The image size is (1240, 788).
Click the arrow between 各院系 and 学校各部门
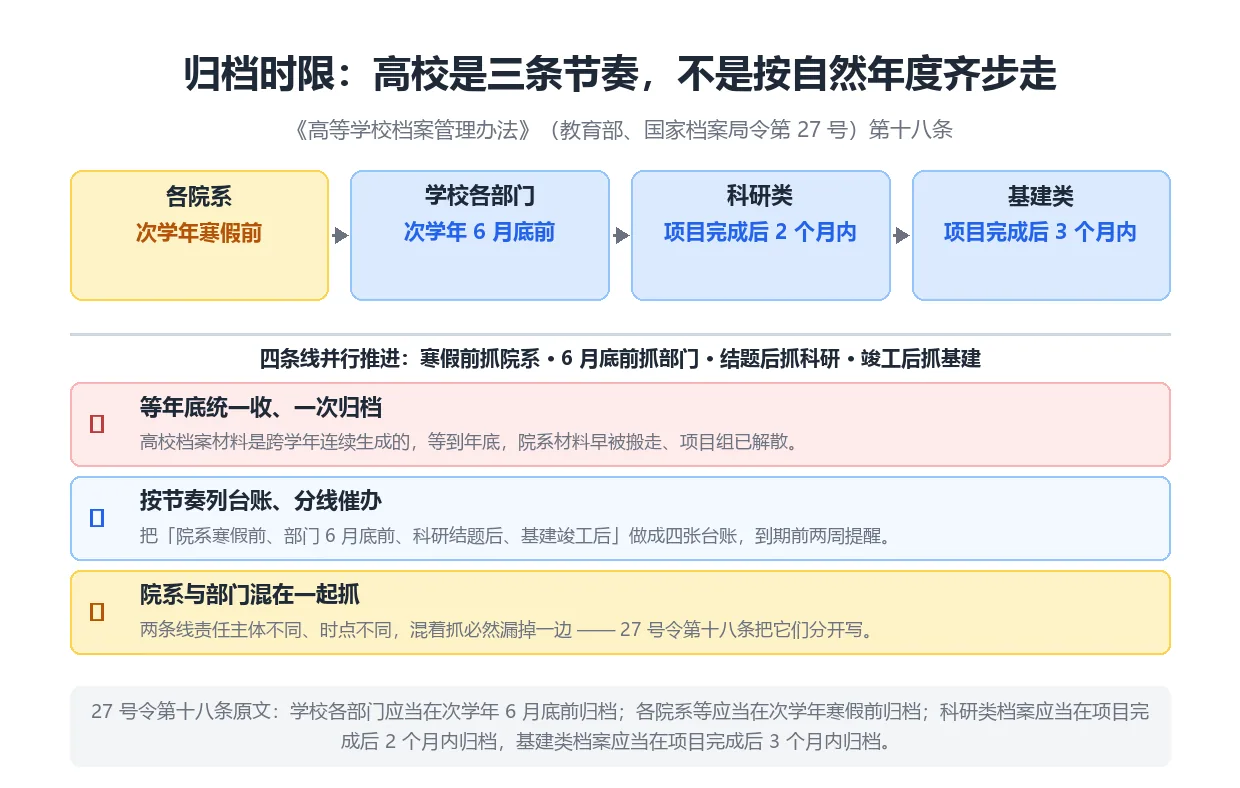[x=340, y=236]
